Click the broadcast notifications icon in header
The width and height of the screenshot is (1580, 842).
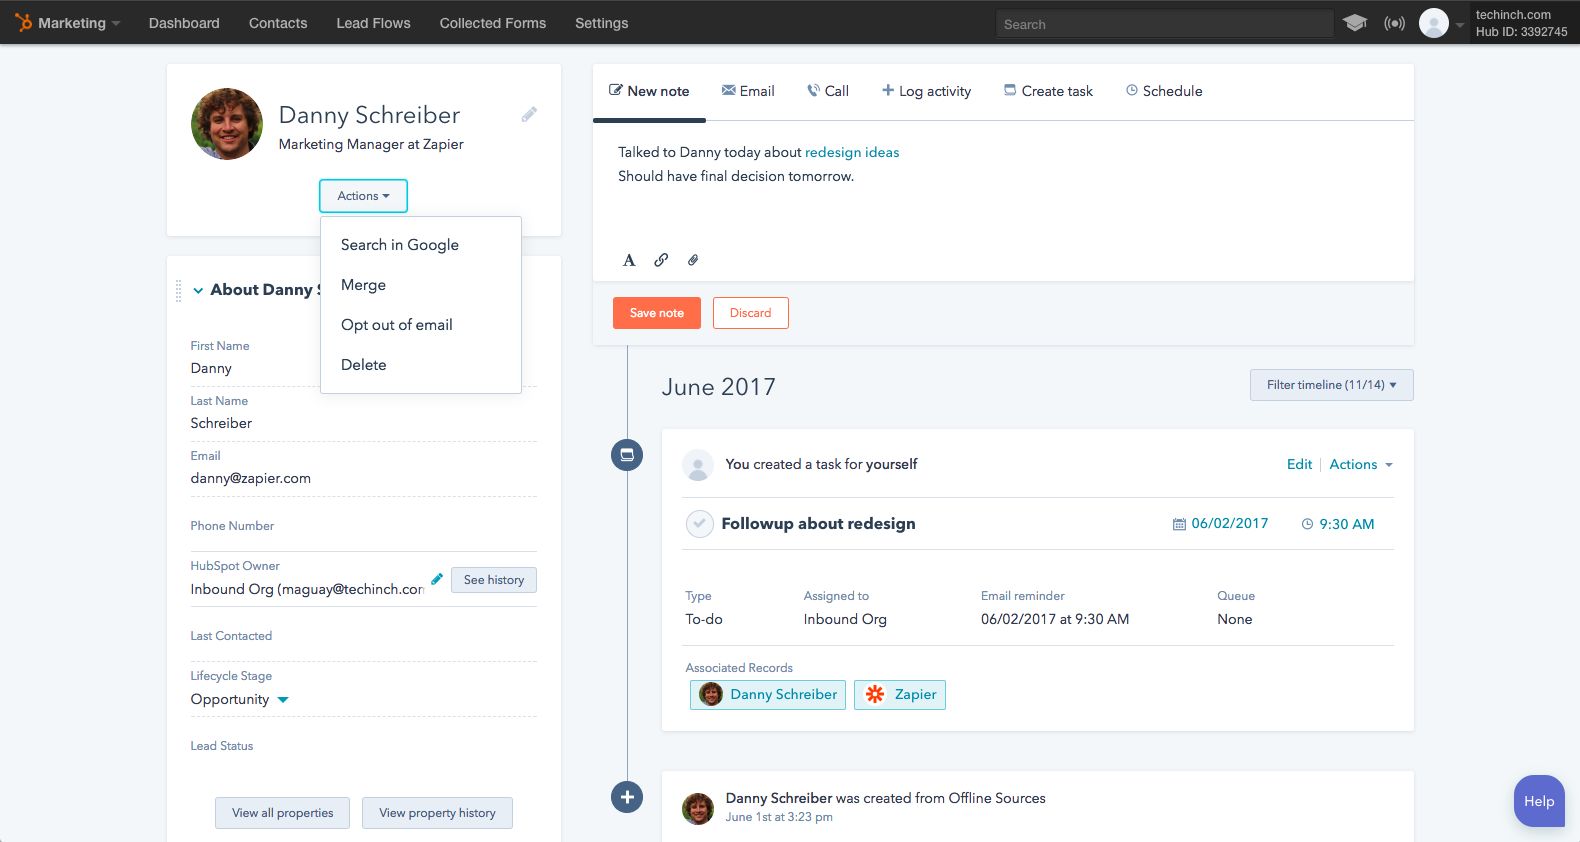[x=1394, y=23]
